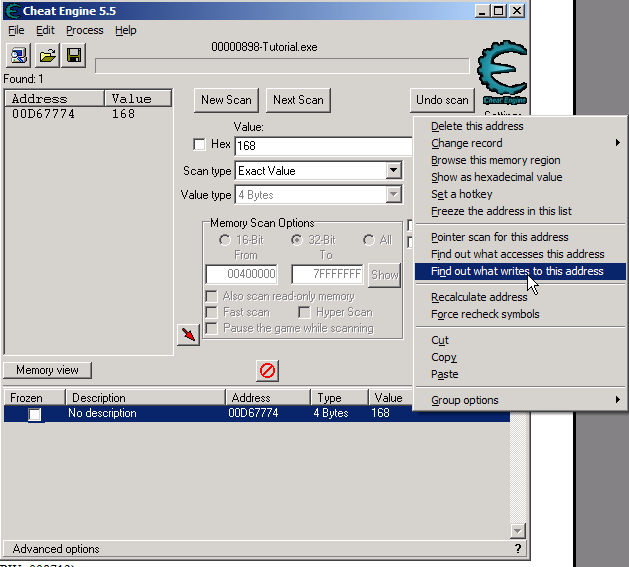
Task: Open Advanced options
Action: click(x=56, y=549)
